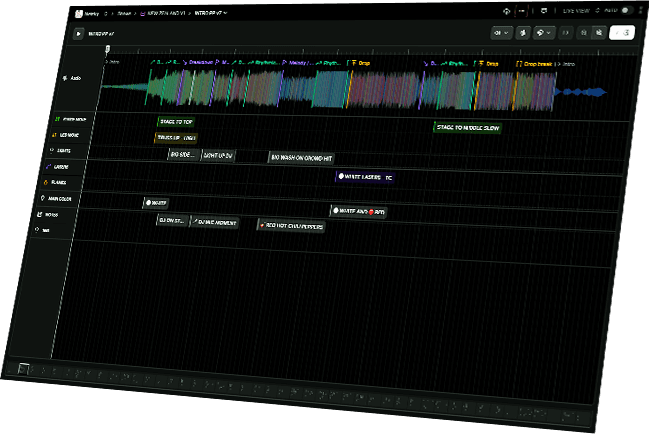Select the LASERS track icon
The width and height of the screenshot is (649, 434).
(50, 166)
